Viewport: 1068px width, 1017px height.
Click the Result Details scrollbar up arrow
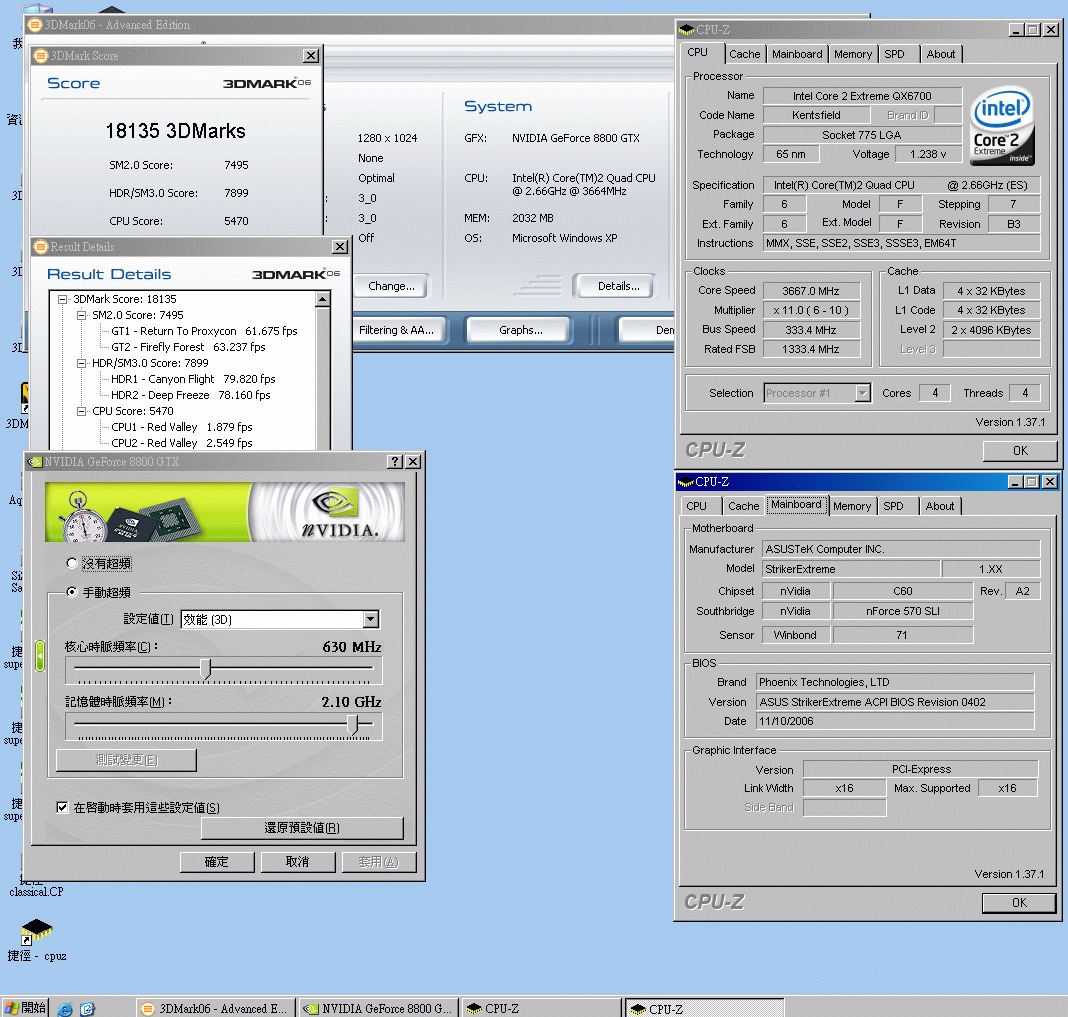(323, 299)
